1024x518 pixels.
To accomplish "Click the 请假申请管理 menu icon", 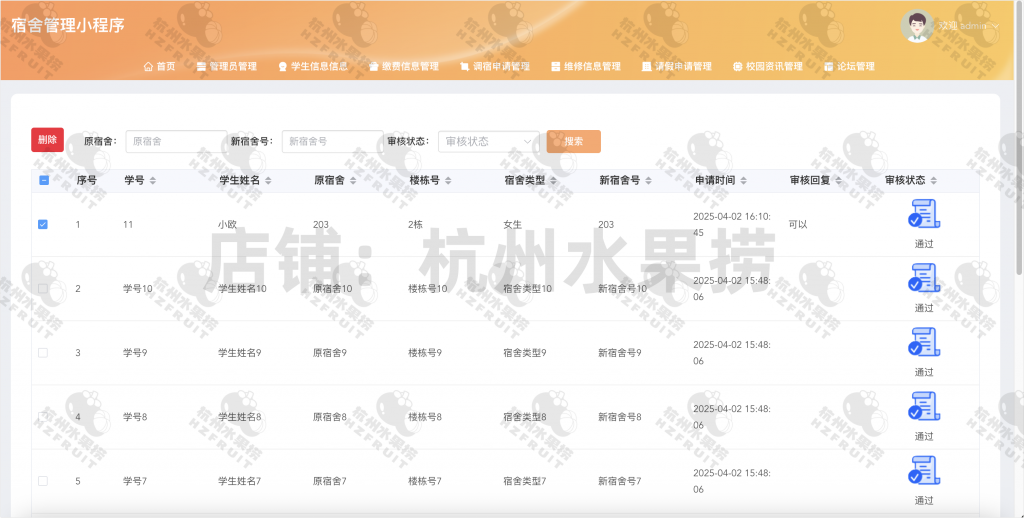I will pyautogui.click(x=647, y=67).
